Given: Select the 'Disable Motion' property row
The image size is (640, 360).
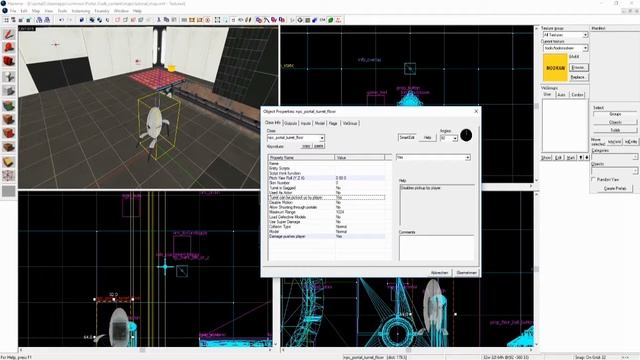Looking at the screenshot, I should coord(327,202).
